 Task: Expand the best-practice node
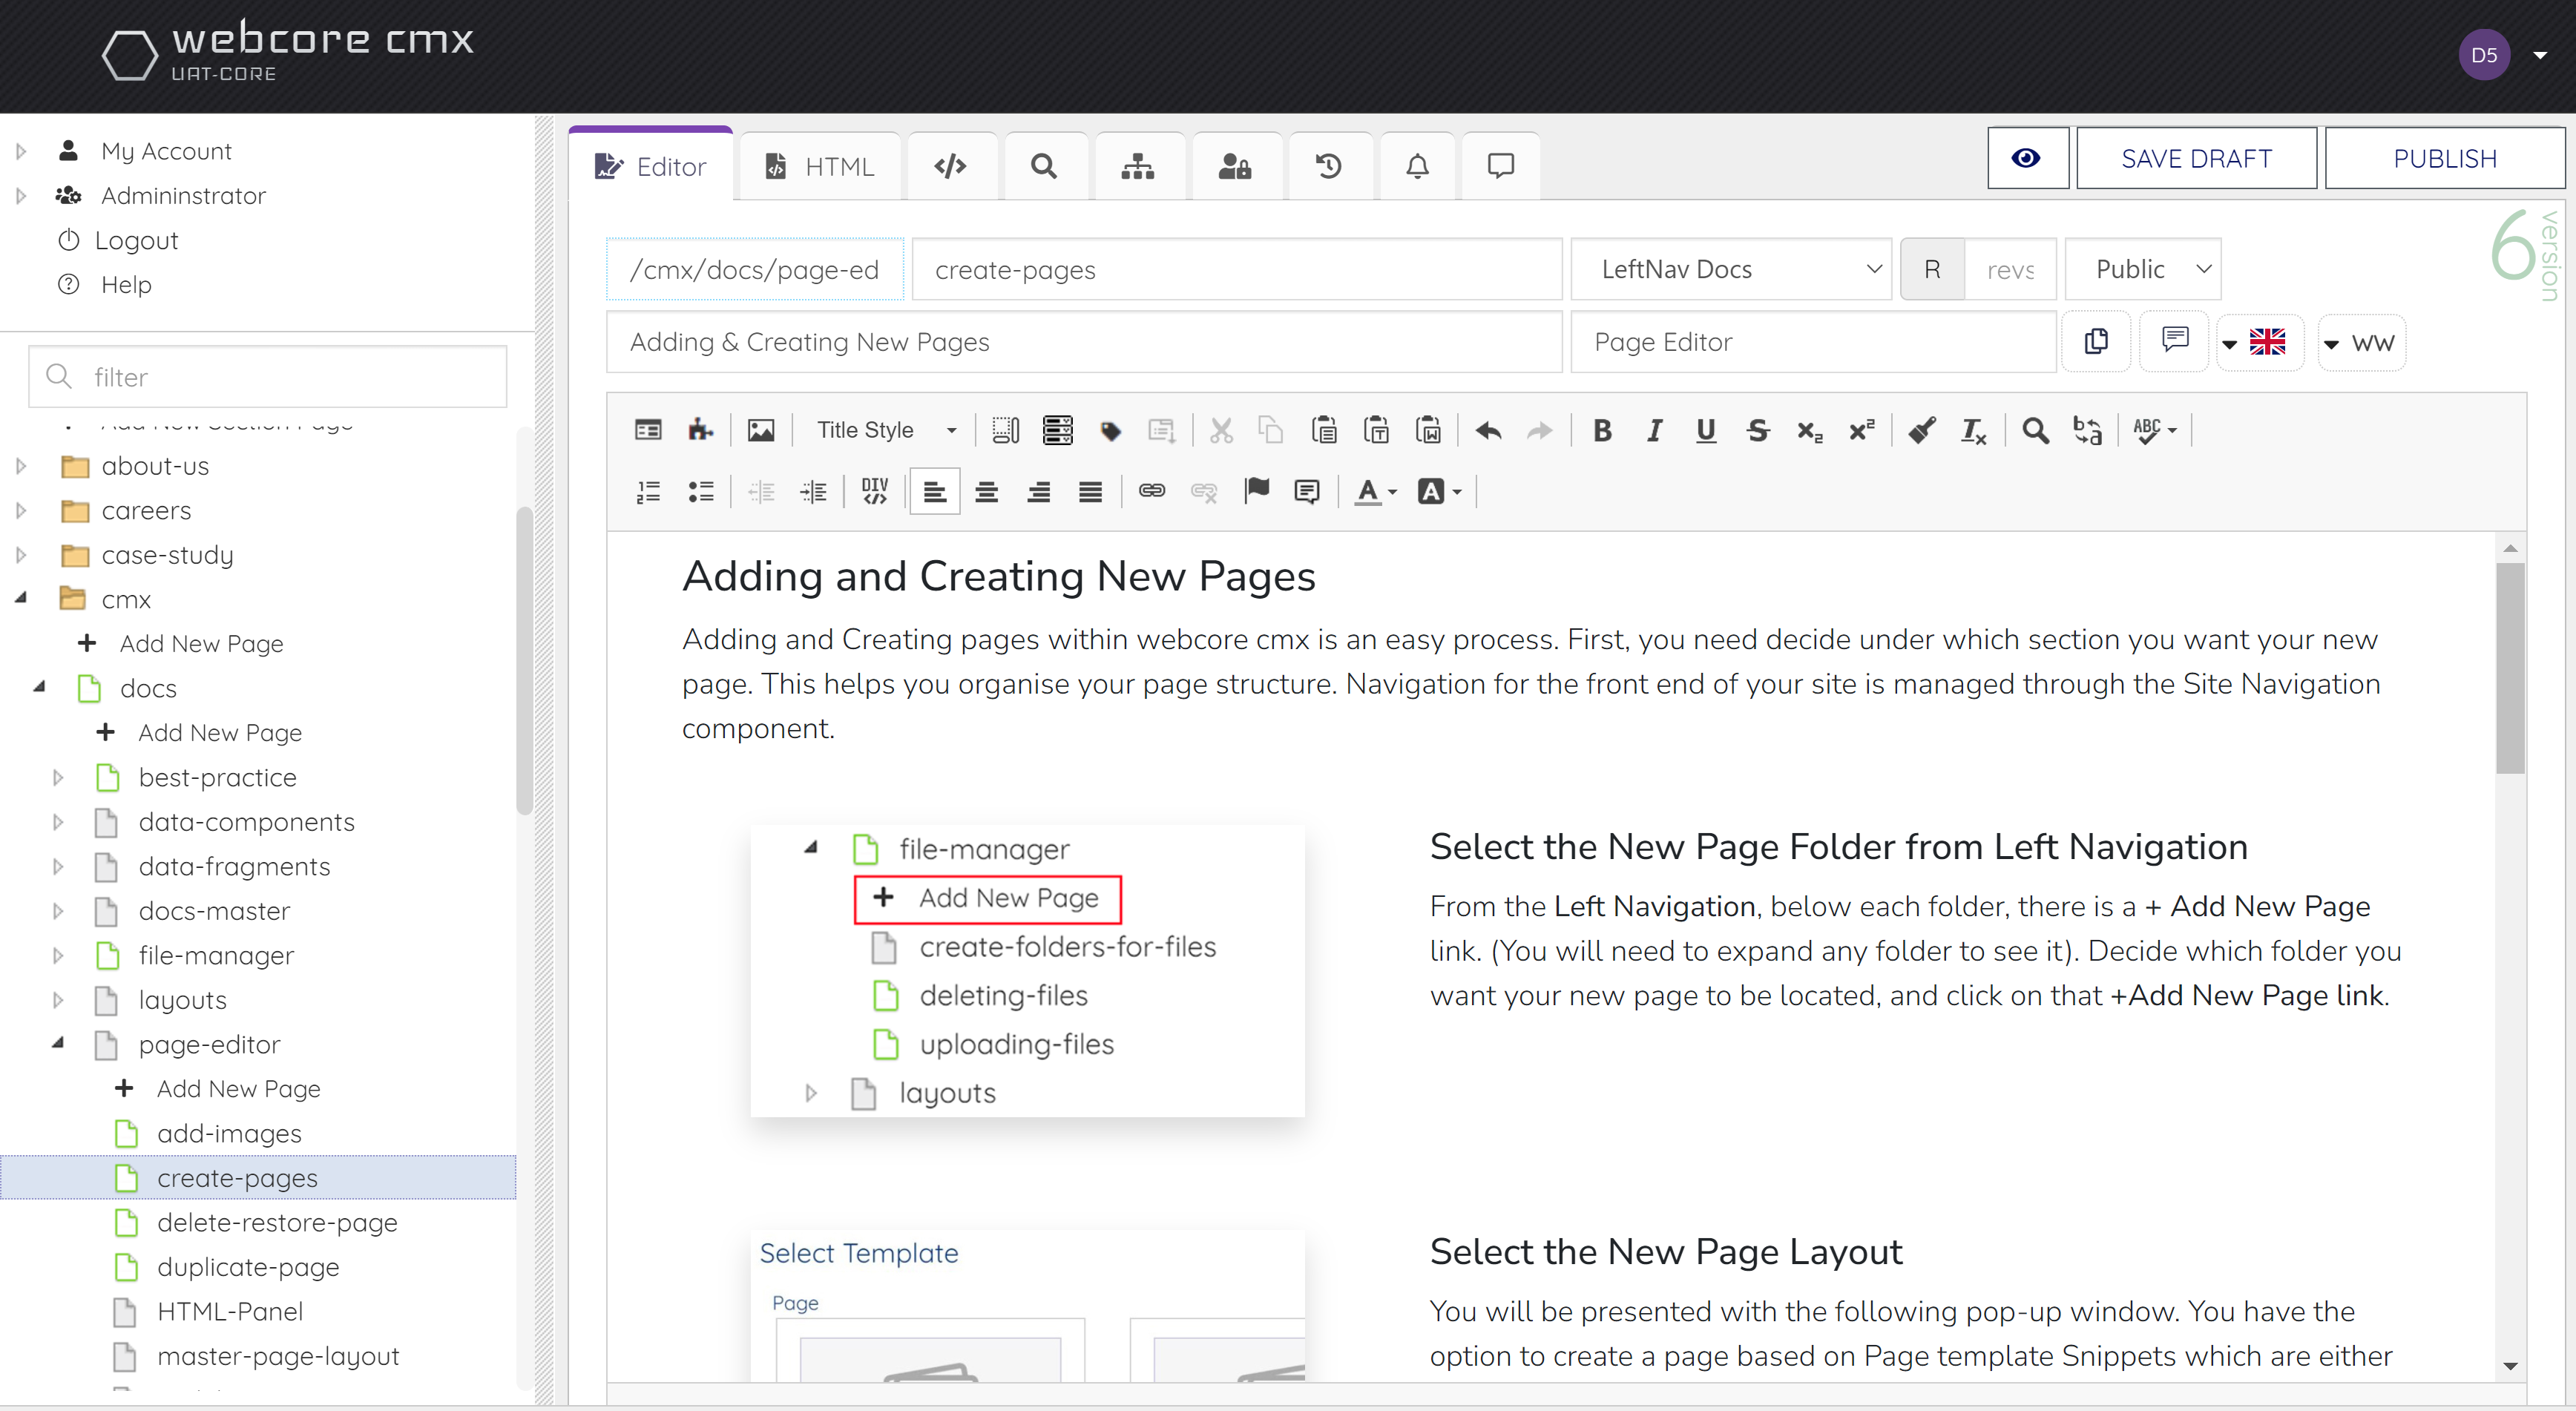(58, 777)
